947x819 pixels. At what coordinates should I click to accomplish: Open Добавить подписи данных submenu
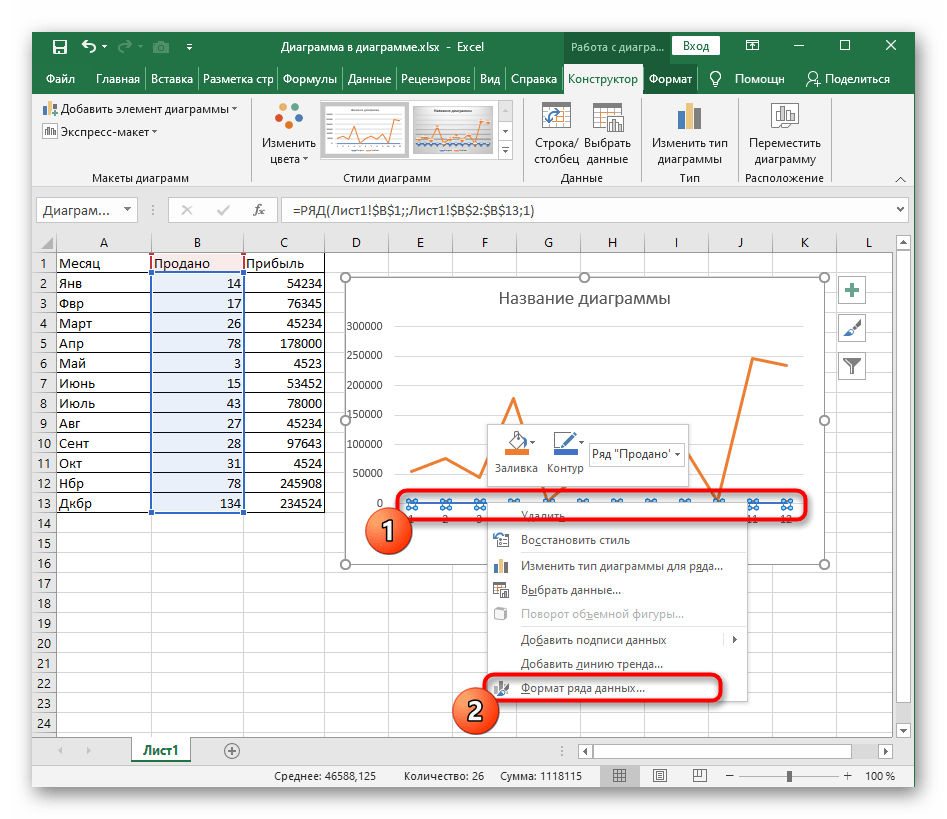617,640
